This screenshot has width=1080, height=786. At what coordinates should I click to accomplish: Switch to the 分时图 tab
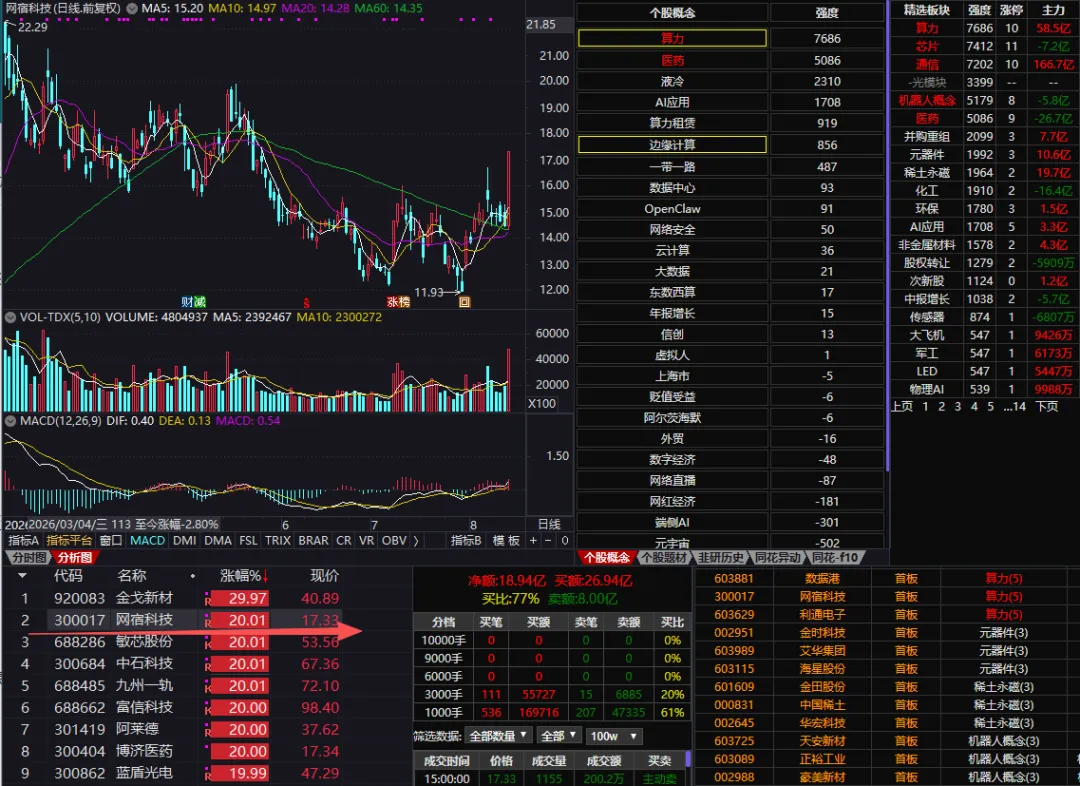click(28, 557)
